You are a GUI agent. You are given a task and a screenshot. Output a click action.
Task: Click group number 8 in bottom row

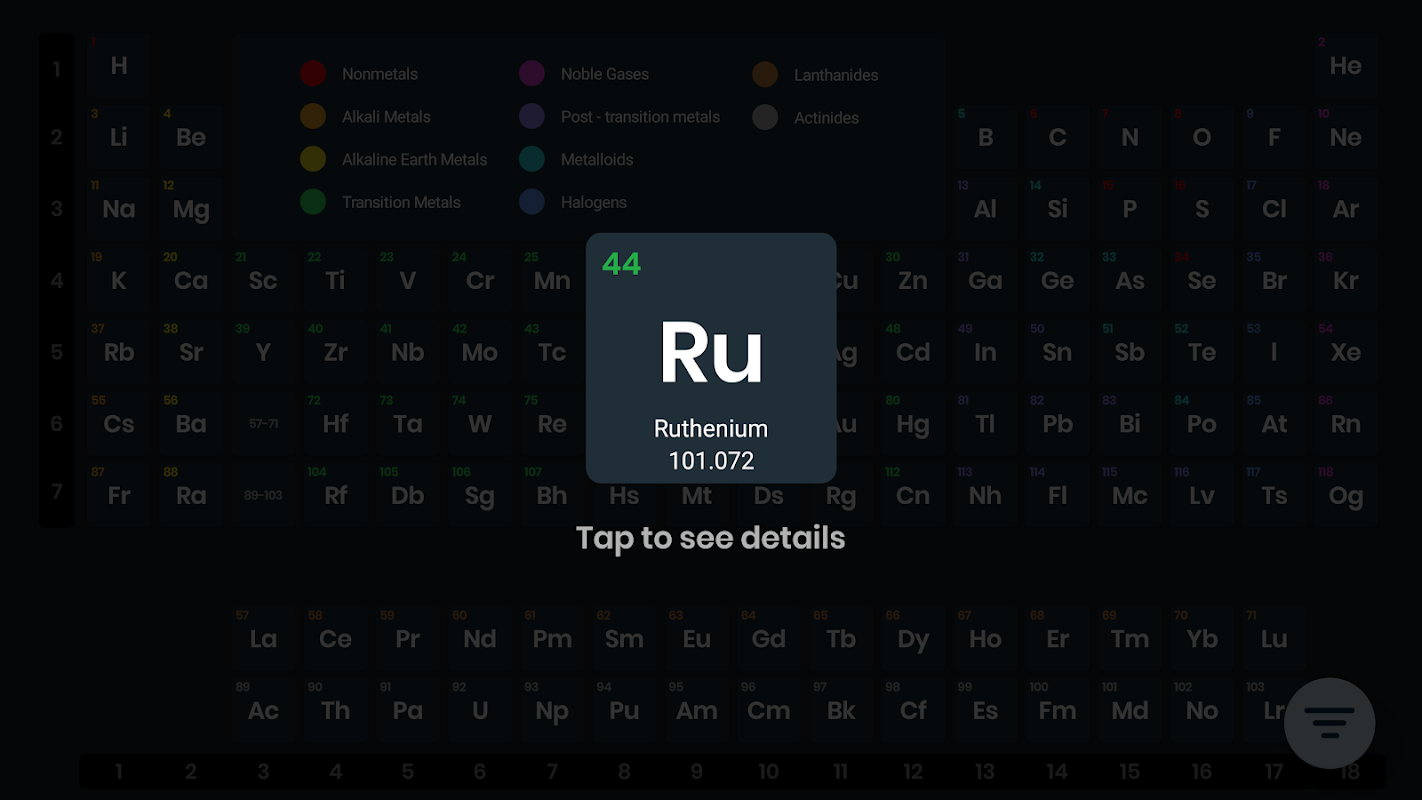pyautogui.click(x=624, y=772)
